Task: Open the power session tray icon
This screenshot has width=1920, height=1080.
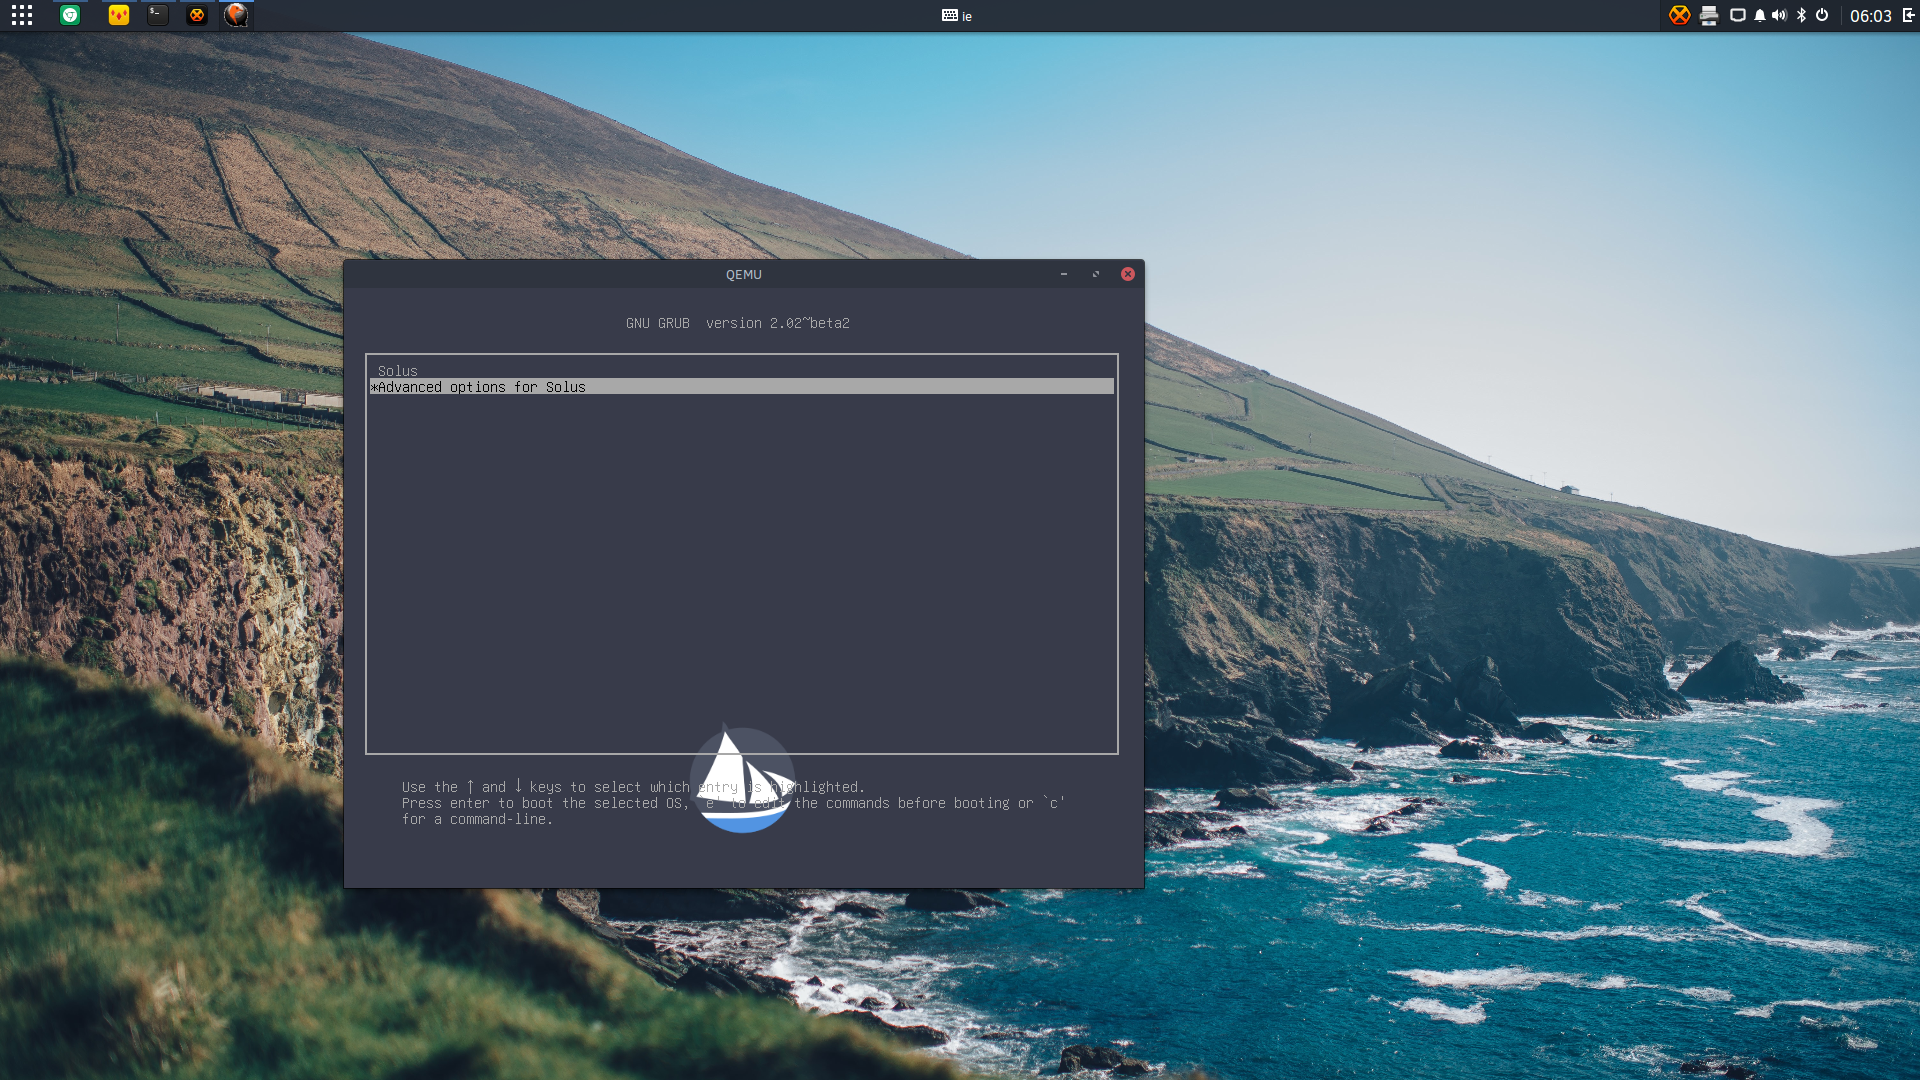Action: tap(1822, 15)
